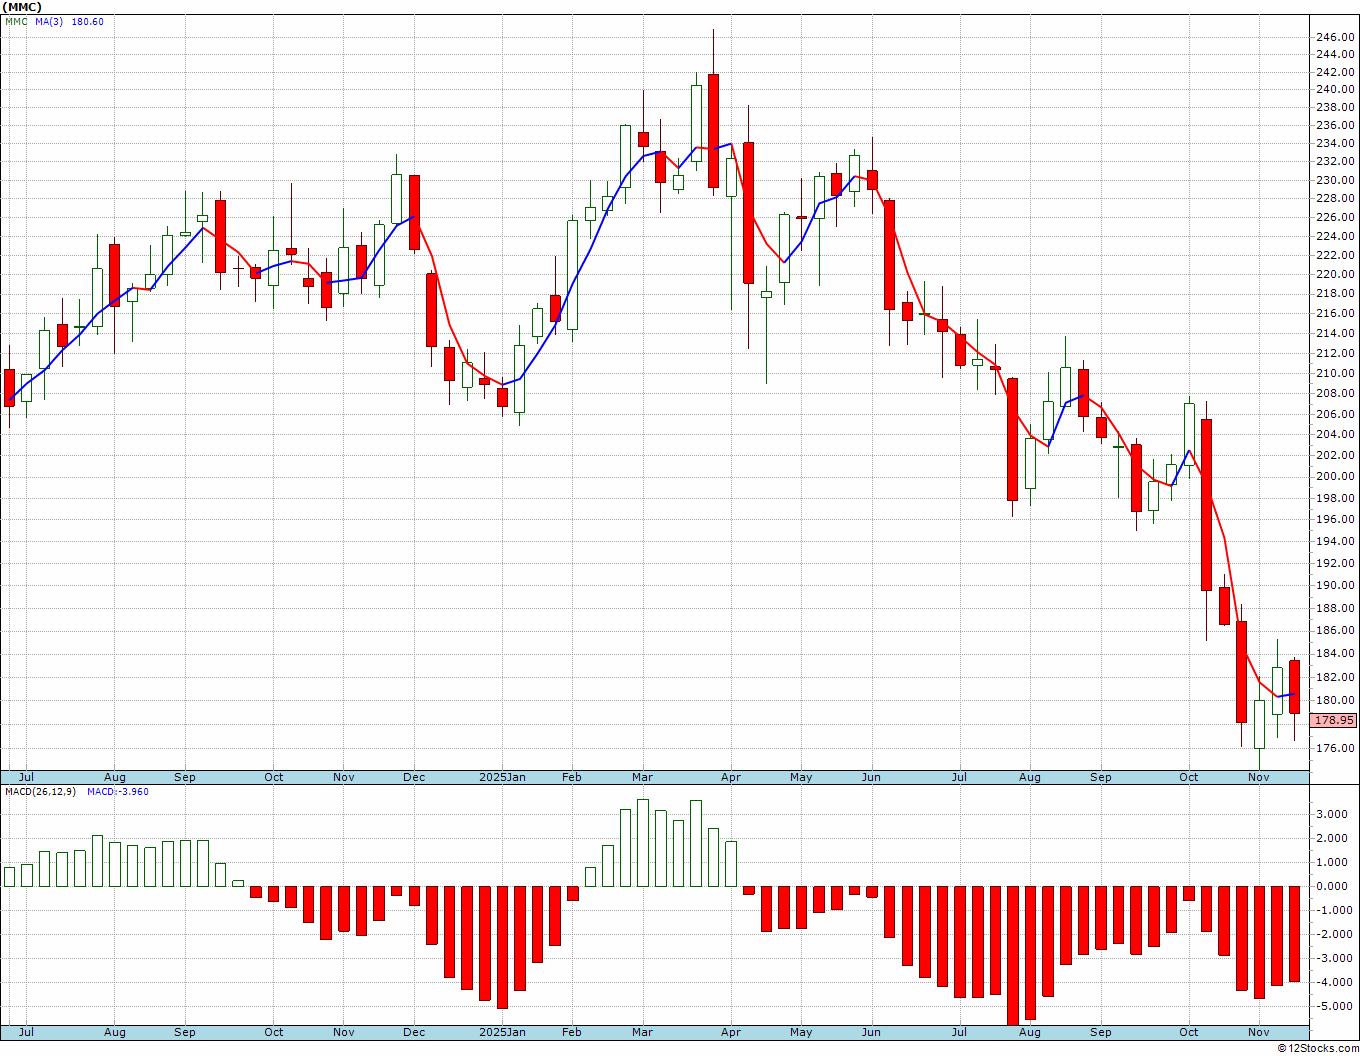Select Apr on the MACD panel time axis
The height and width of the screenshot is (1056, 1360).
point(731,1032)
